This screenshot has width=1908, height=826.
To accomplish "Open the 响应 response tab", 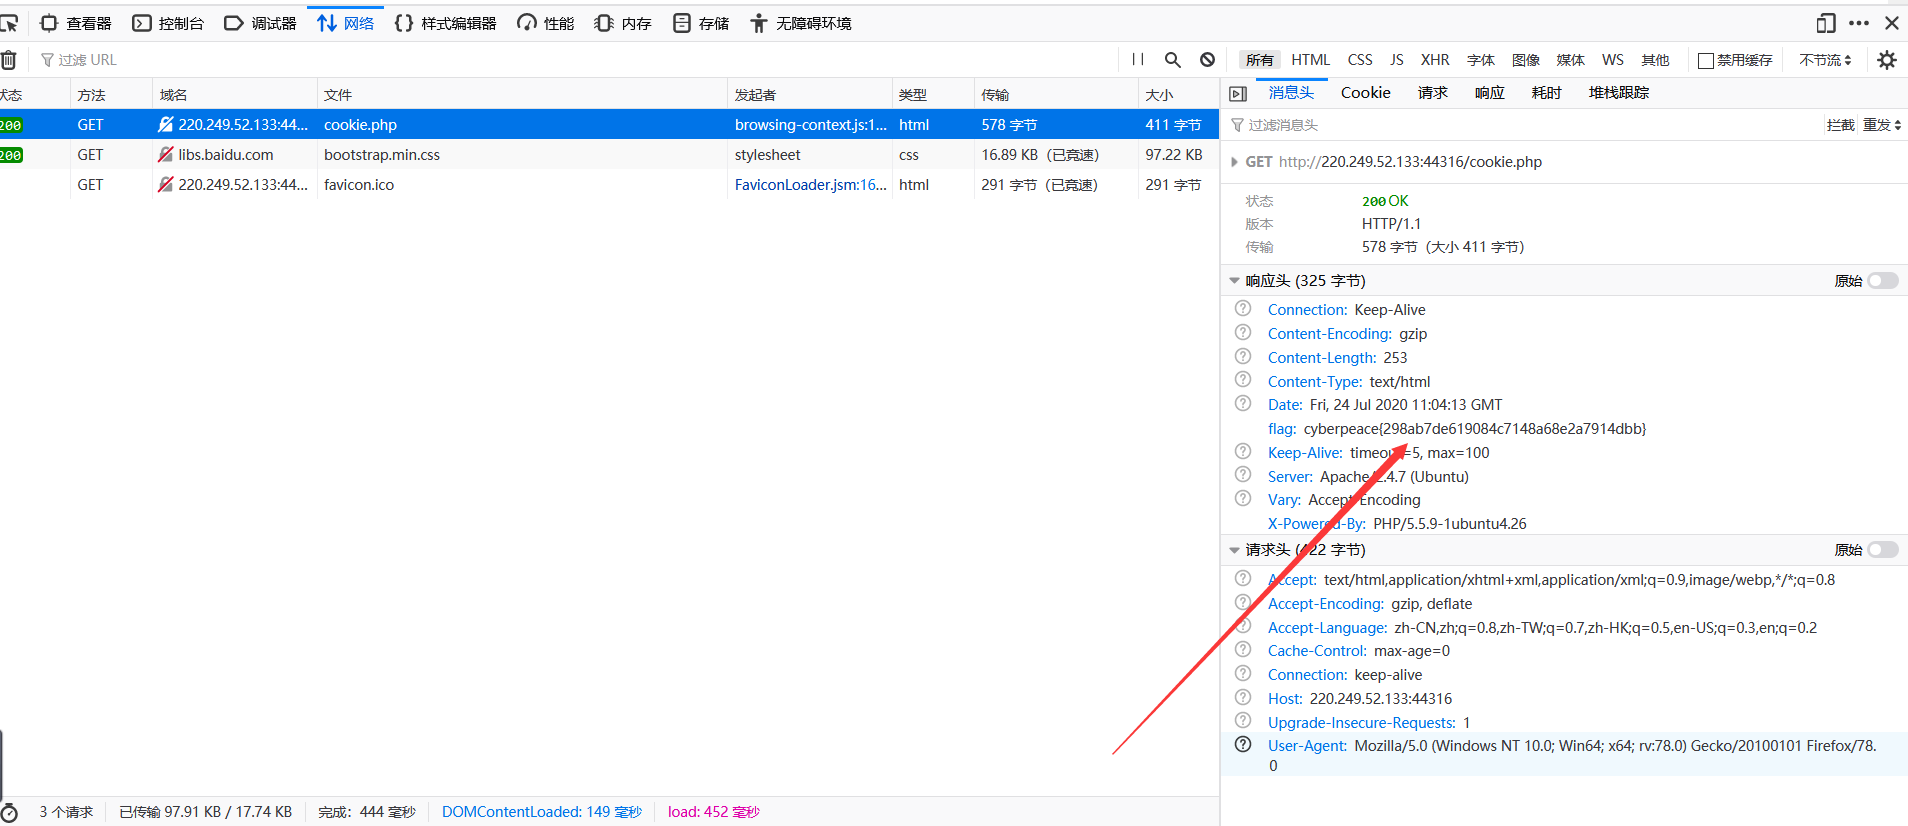I will pyautogui.click(x=1490, y=93).
